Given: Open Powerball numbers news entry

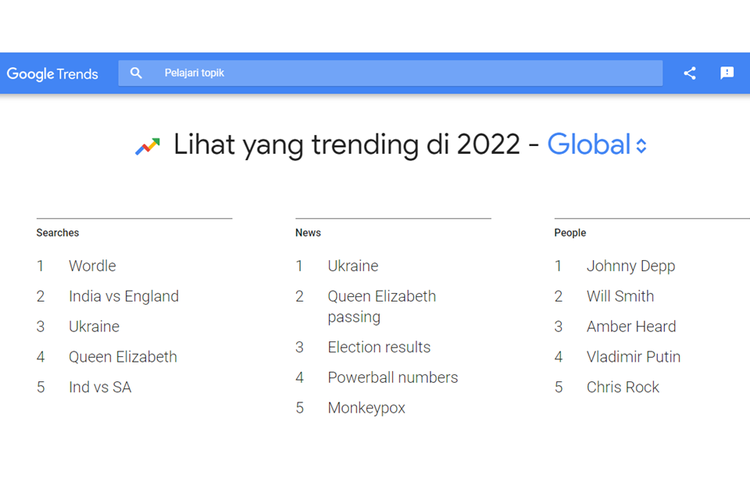Looking at the screenshot, I should point(393,378).
